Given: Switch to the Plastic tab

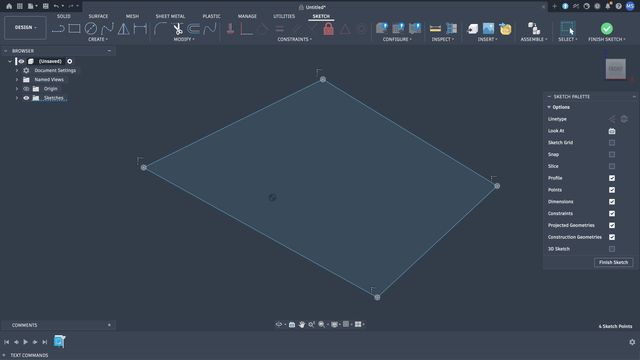Looking at the screenshot, I should click(x=211, y=16).
